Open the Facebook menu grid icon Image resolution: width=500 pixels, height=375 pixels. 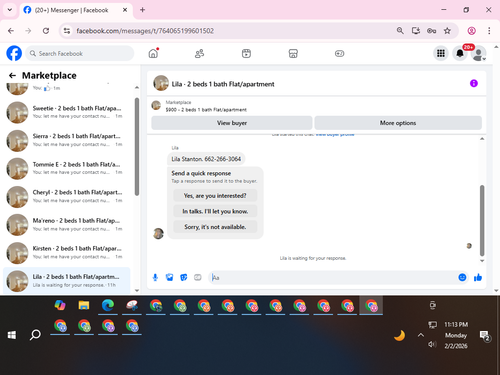tap(441, 53)
